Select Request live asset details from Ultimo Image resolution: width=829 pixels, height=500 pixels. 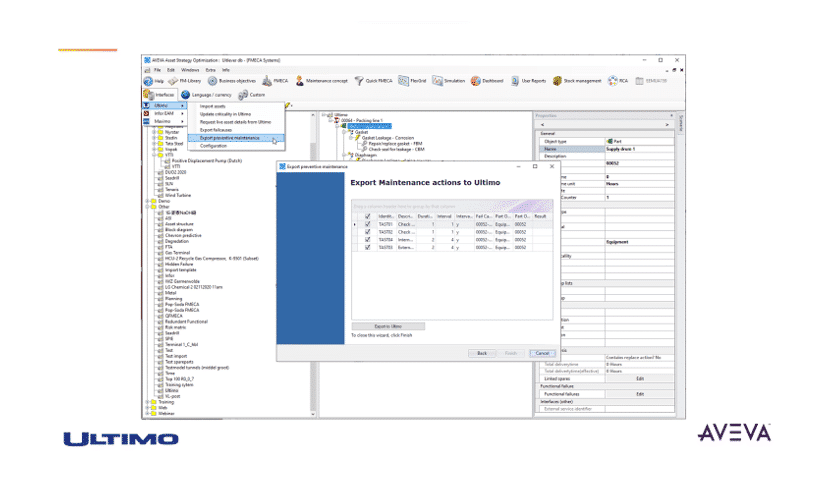tap(236, 122)
